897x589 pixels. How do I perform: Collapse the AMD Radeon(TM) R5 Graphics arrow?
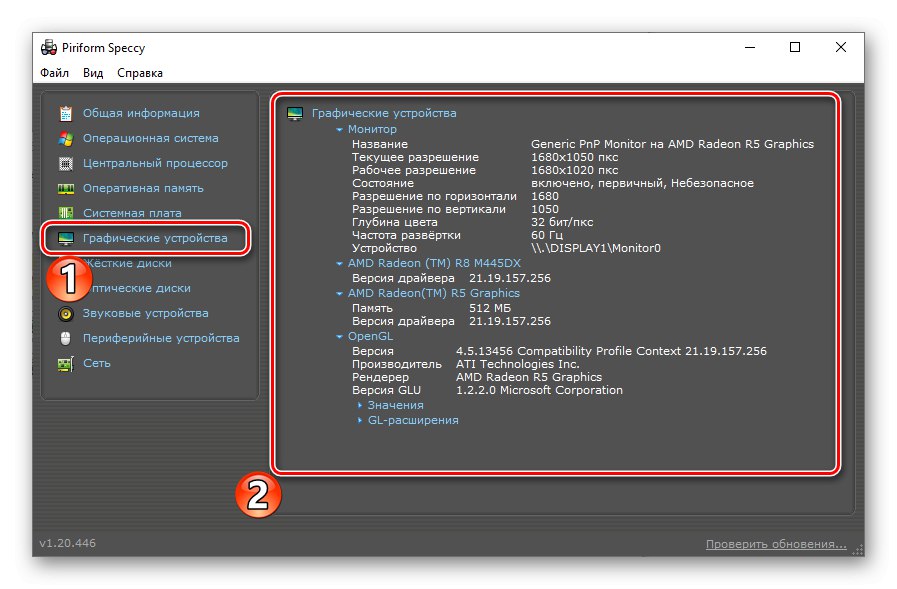coord(339,293)
